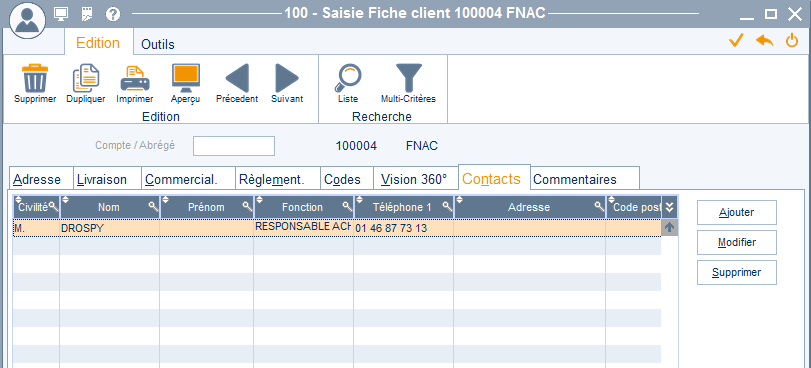
Task: Go to next record with Suivant arrow
Action: [x=287, y=78]
